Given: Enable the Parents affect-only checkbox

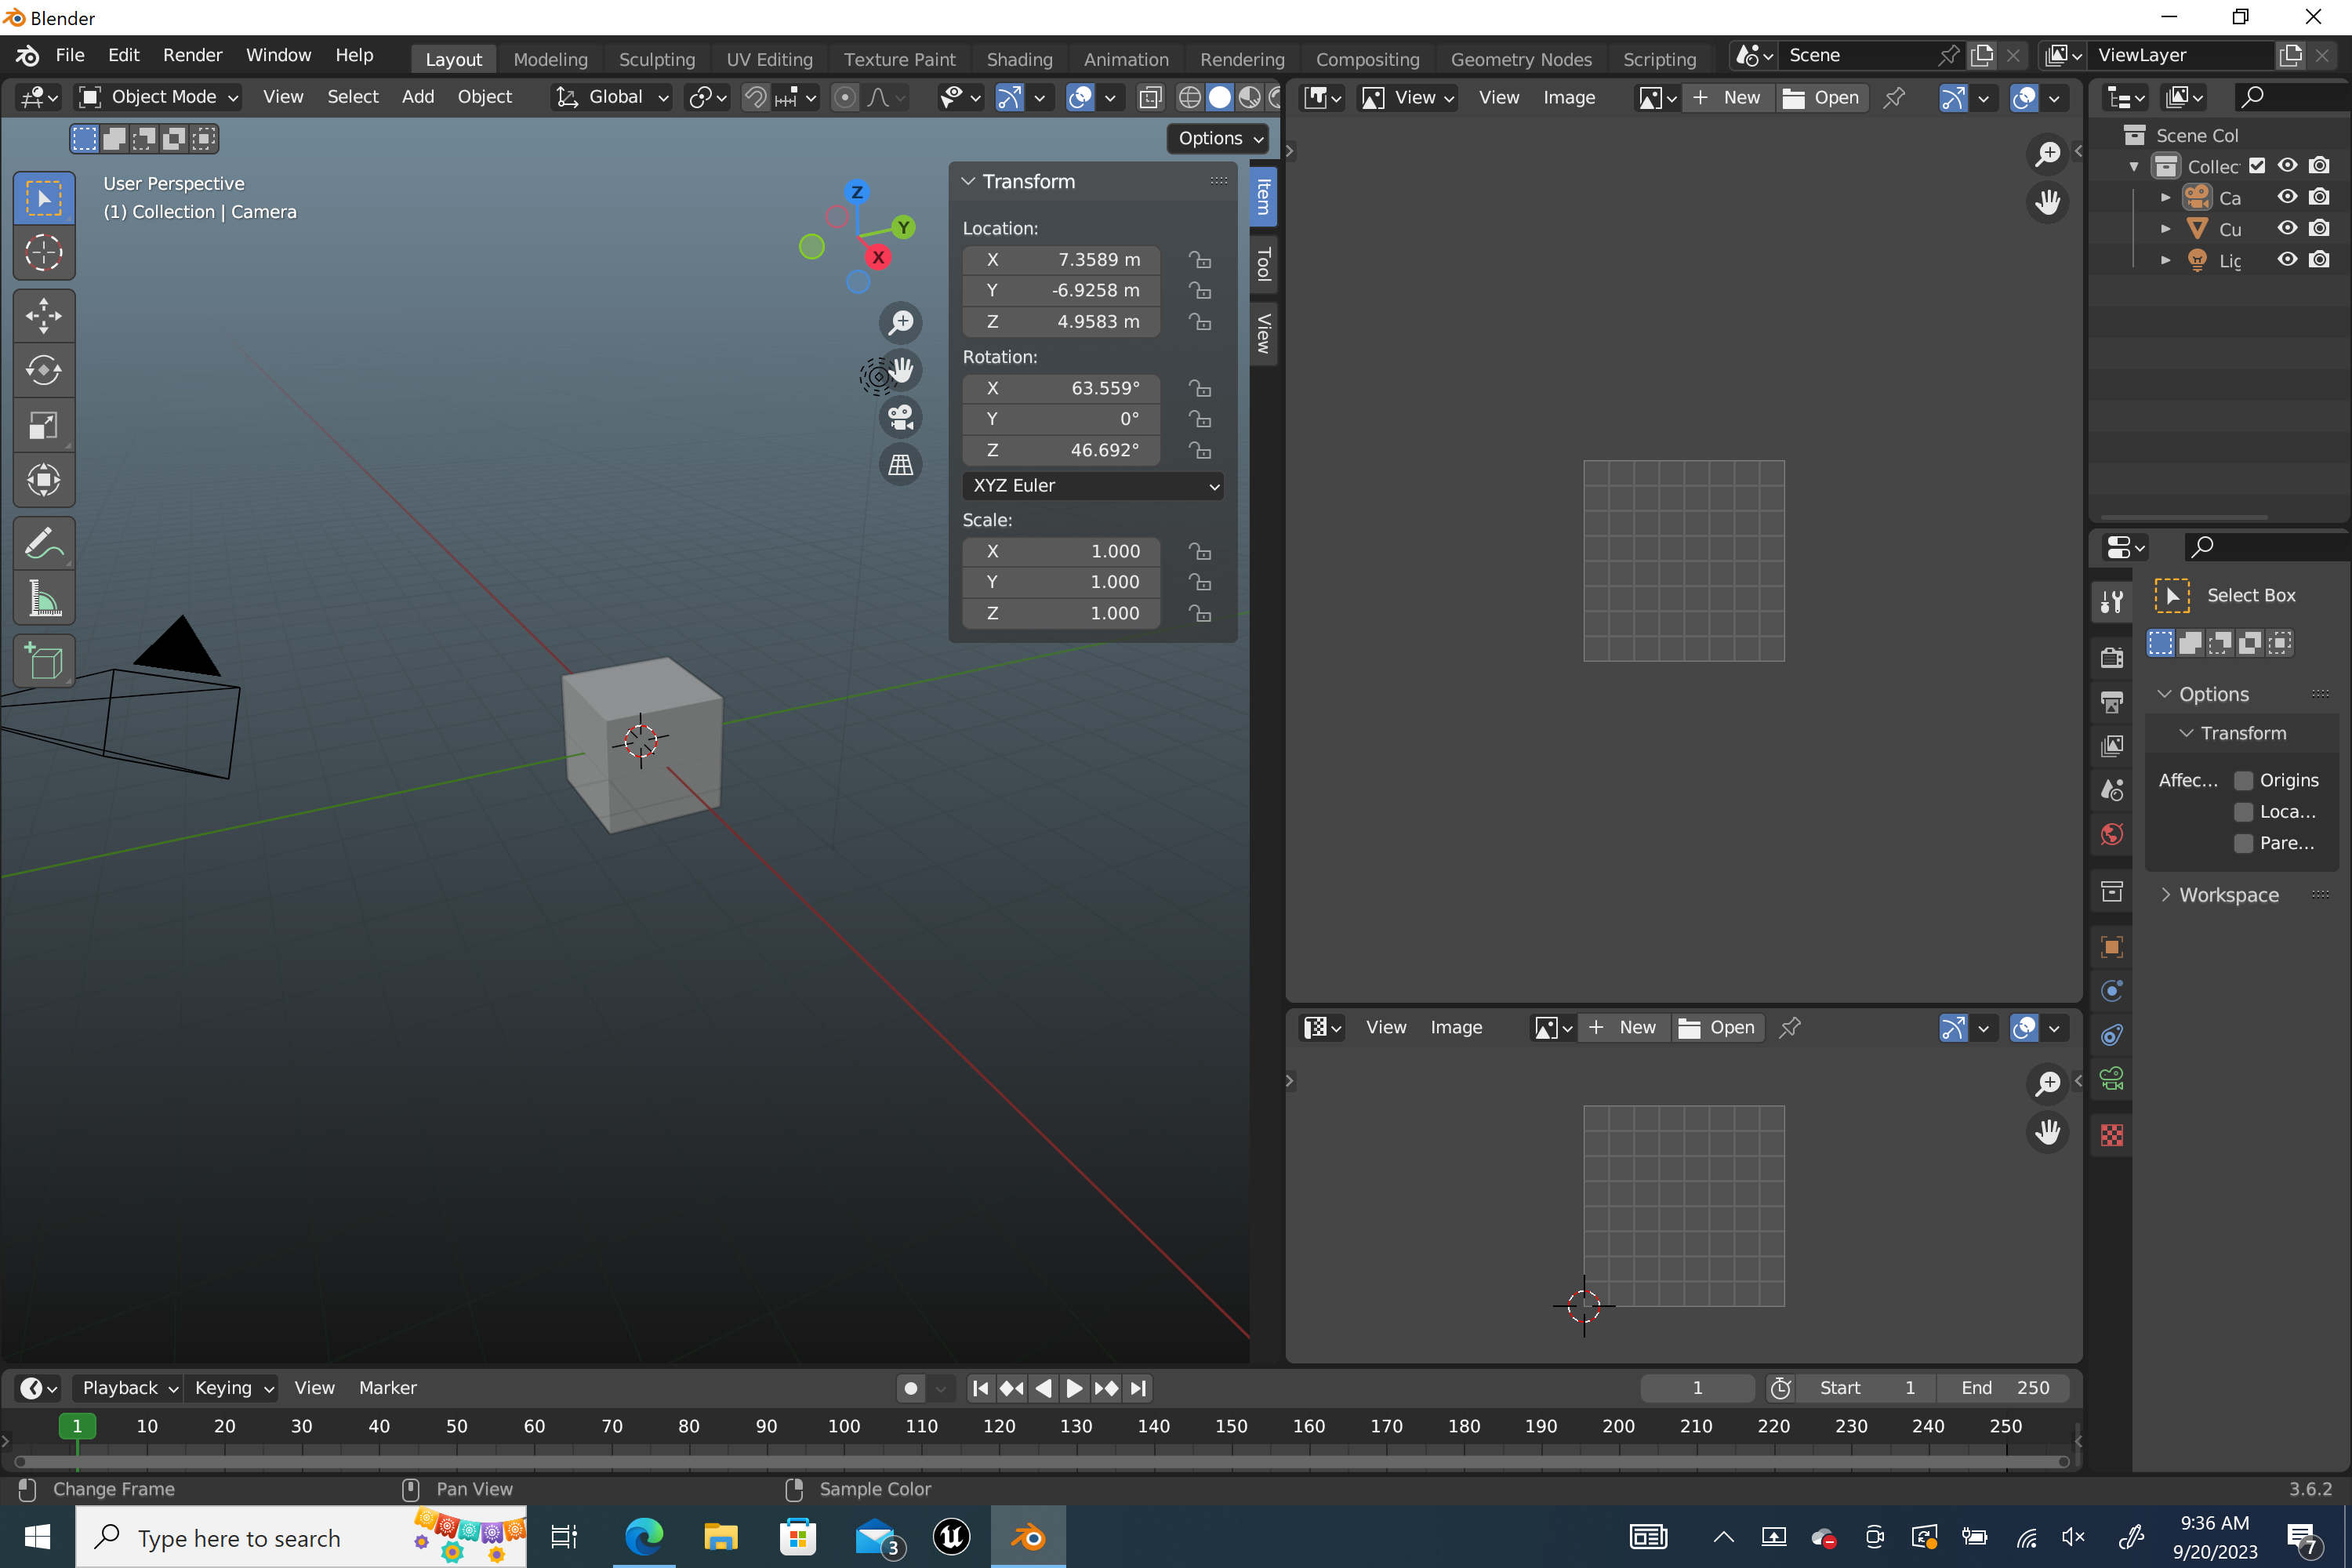Looking at the screenshot, I should click(x=2243, y=843).
